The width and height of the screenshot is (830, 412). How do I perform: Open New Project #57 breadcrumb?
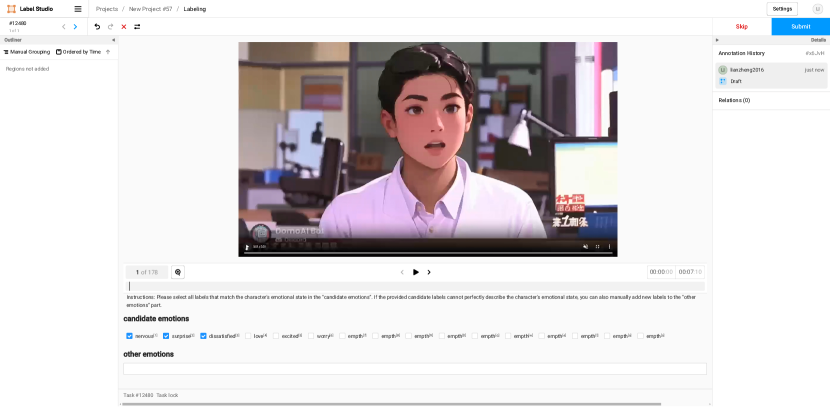coord(150,9)
